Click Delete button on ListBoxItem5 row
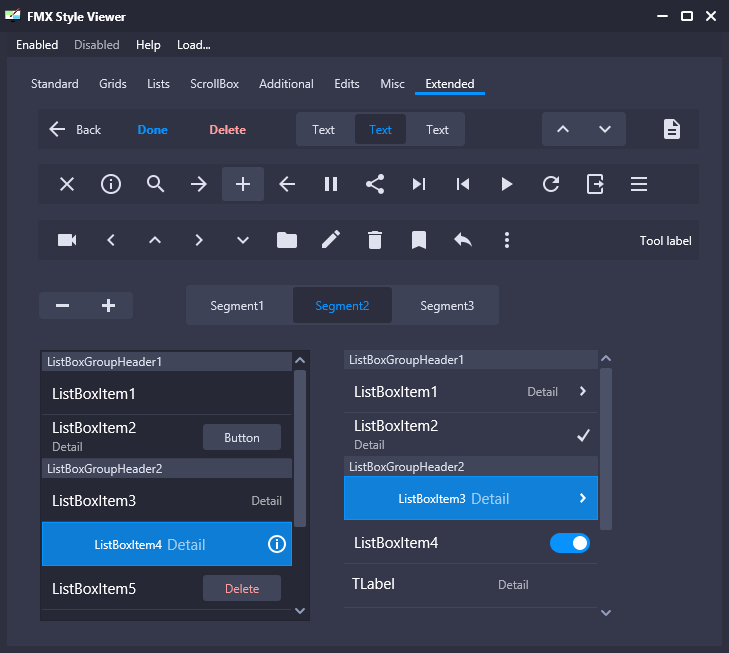This screenshot has width=729, height=653. point(242,588)
